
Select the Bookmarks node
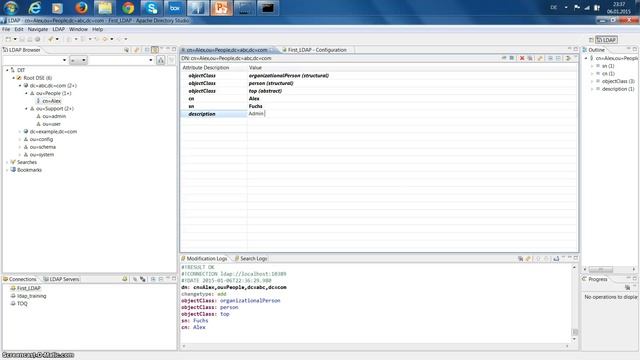pyautogui.click(x=29, y=170)
